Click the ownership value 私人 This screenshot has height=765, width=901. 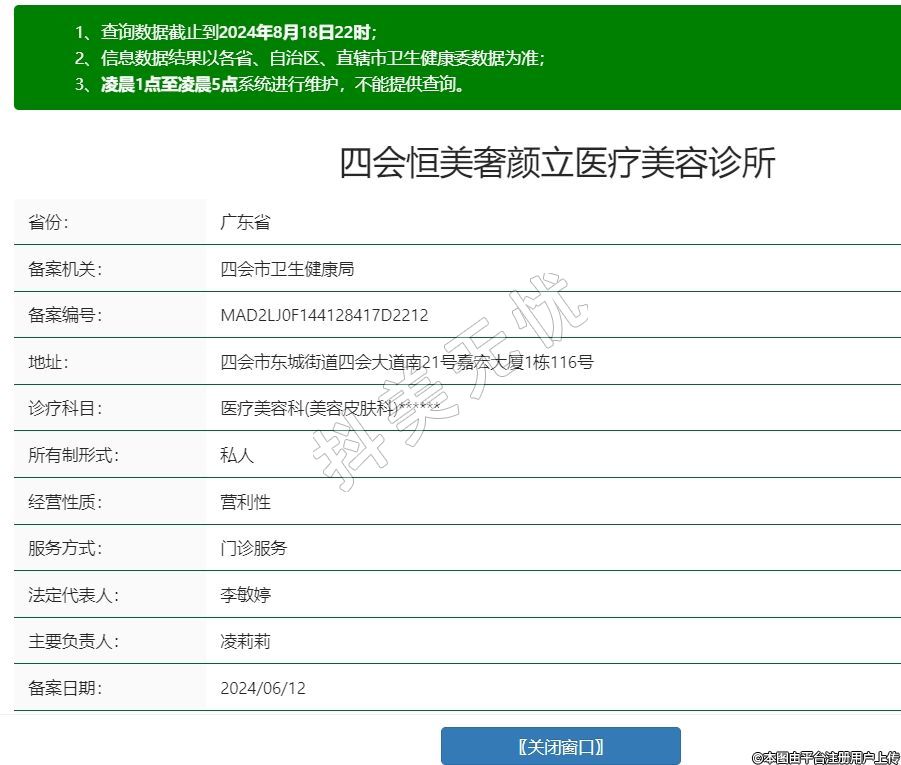237,455
